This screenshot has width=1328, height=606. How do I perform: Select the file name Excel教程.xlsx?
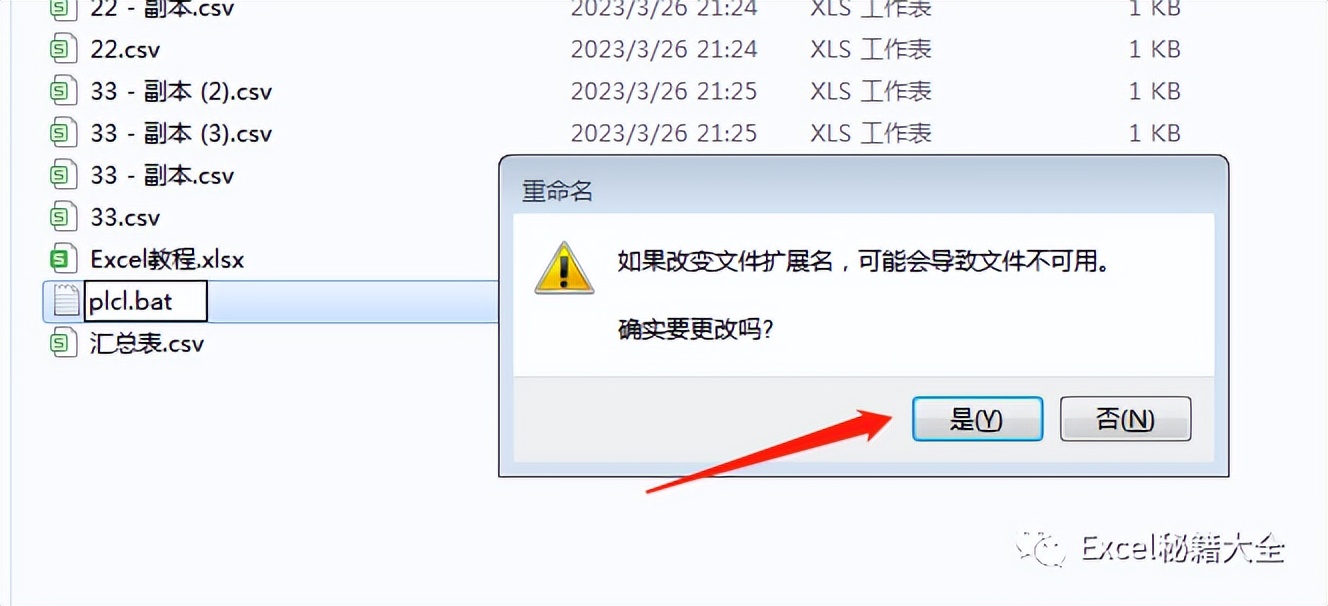[x=167, y=259]
